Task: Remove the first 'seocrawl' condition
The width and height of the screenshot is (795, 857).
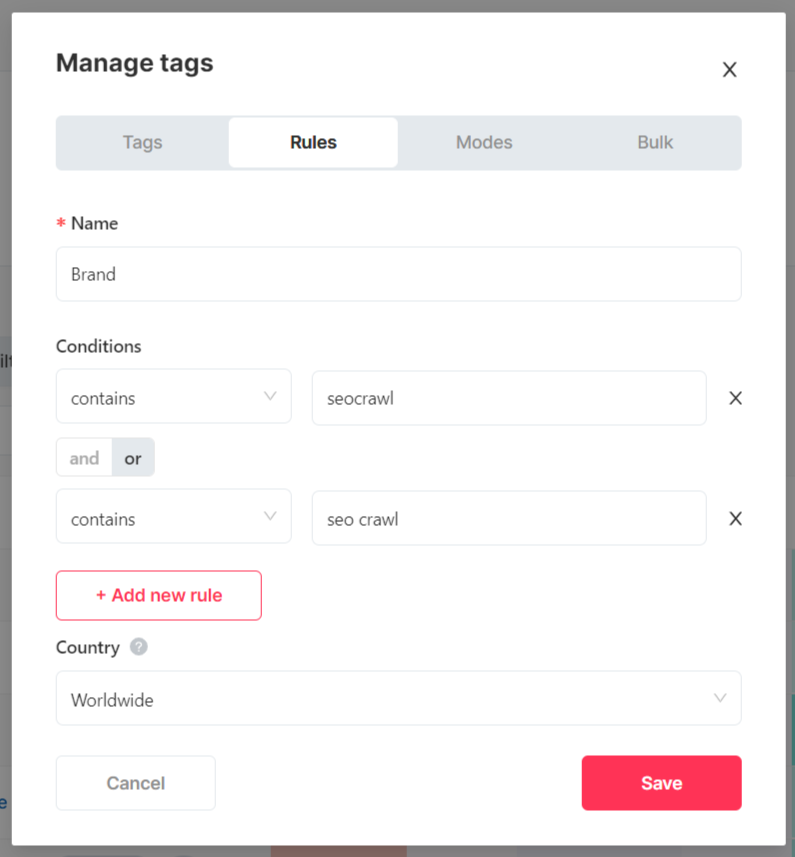Action: click(x=735, y=397)
